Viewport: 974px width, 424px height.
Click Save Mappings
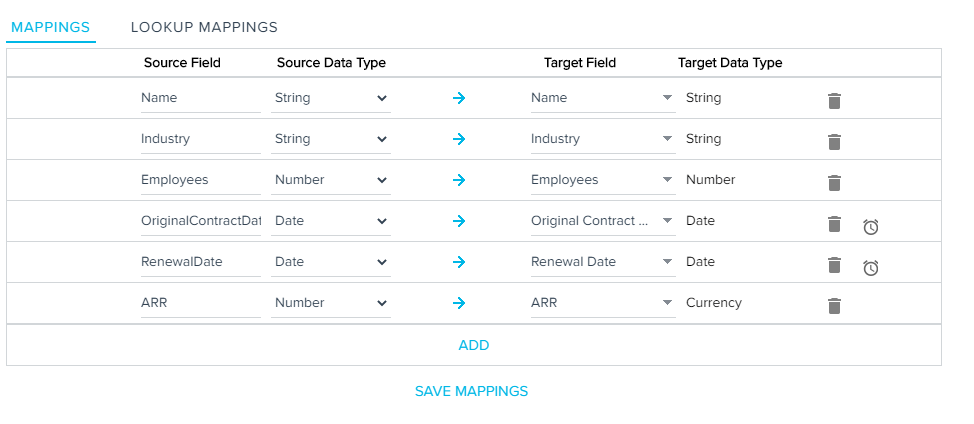click(471, 391)
